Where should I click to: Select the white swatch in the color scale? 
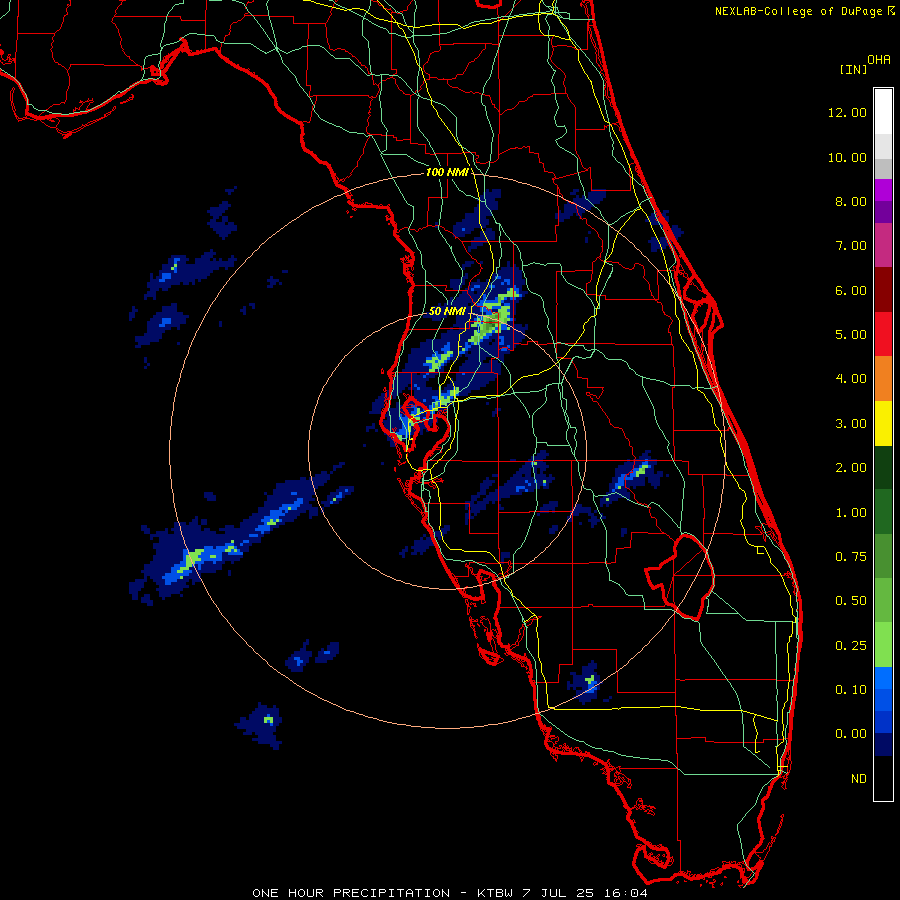pyautogui.click(x=883, y=112)
